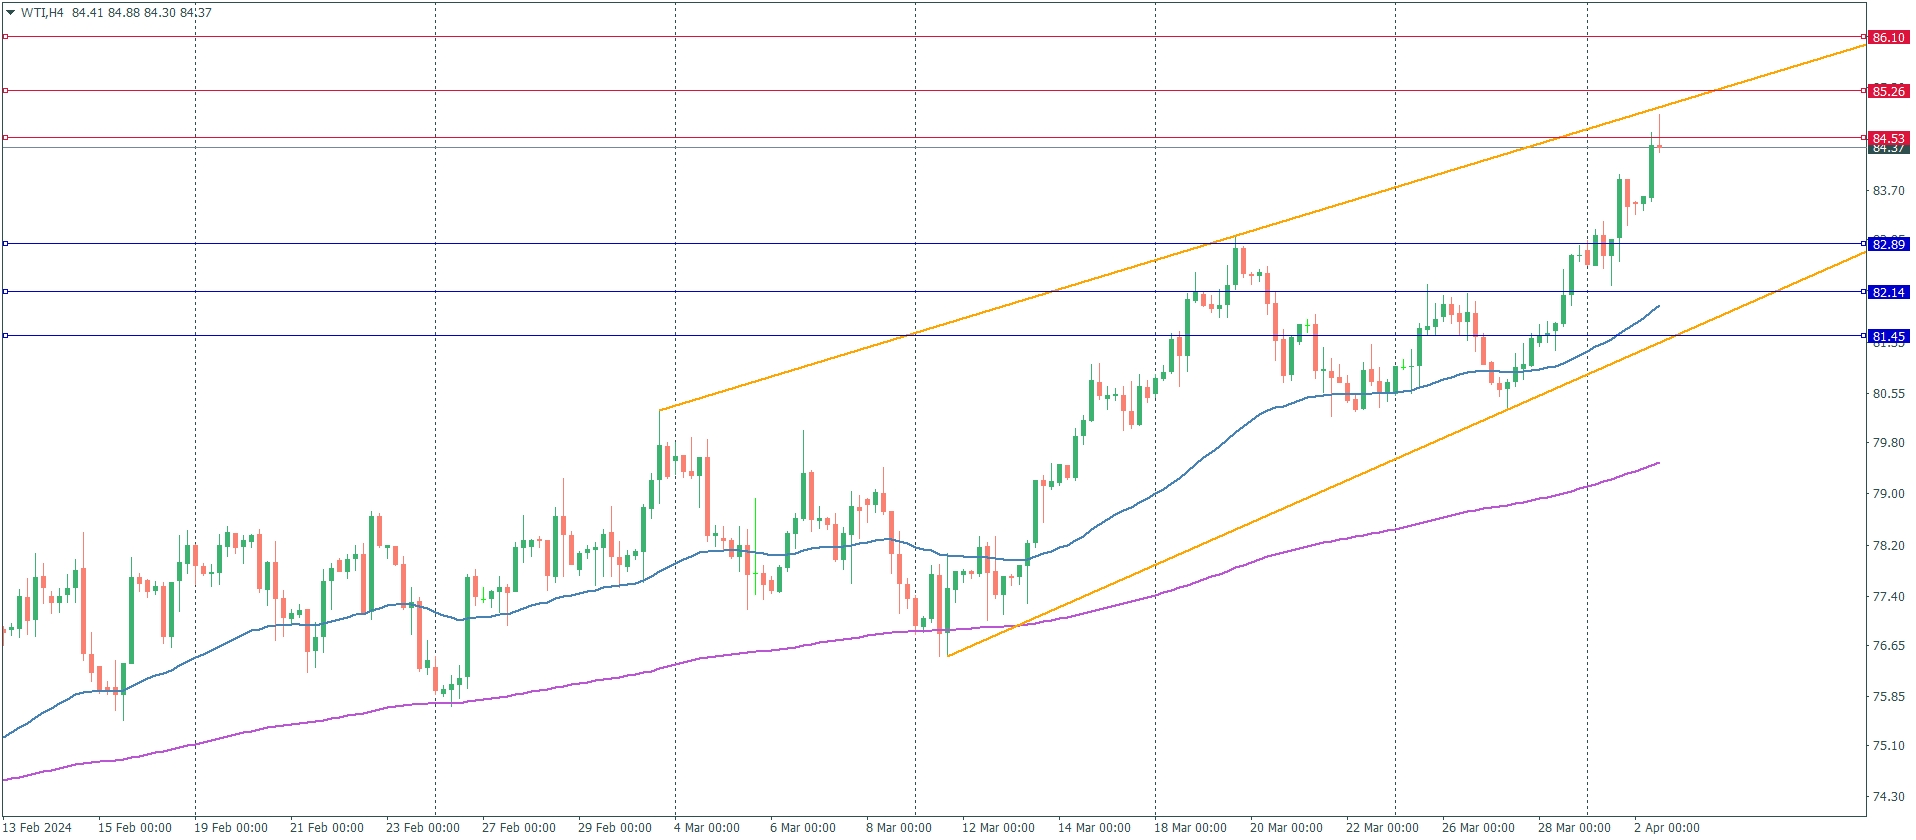
Task: Click the 76.65 value on price axis
Action: (1888, 646)
